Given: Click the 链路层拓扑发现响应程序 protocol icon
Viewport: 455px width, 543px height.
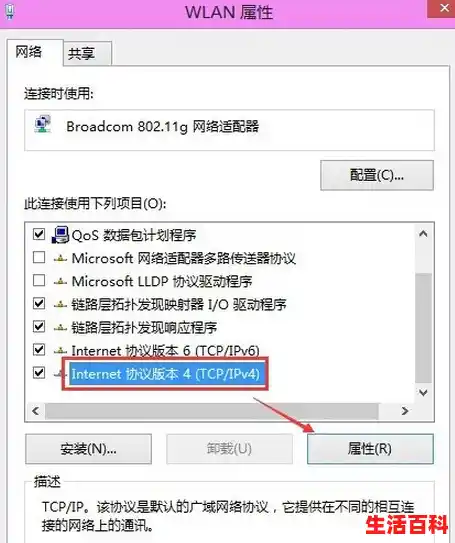Looking at the screenshot, I should tap(60, 328).
